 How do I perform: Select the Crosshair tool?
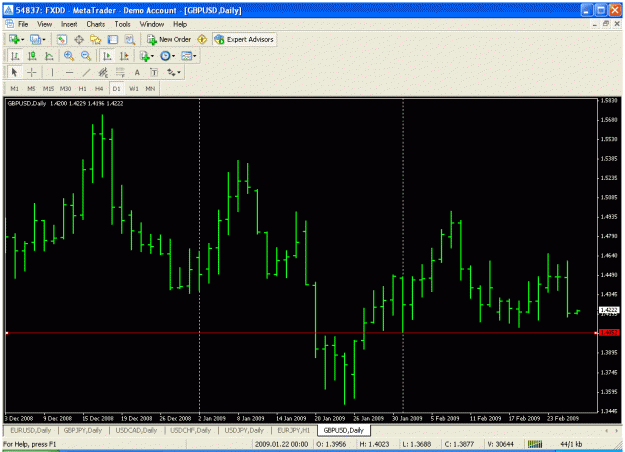(32, 72)
